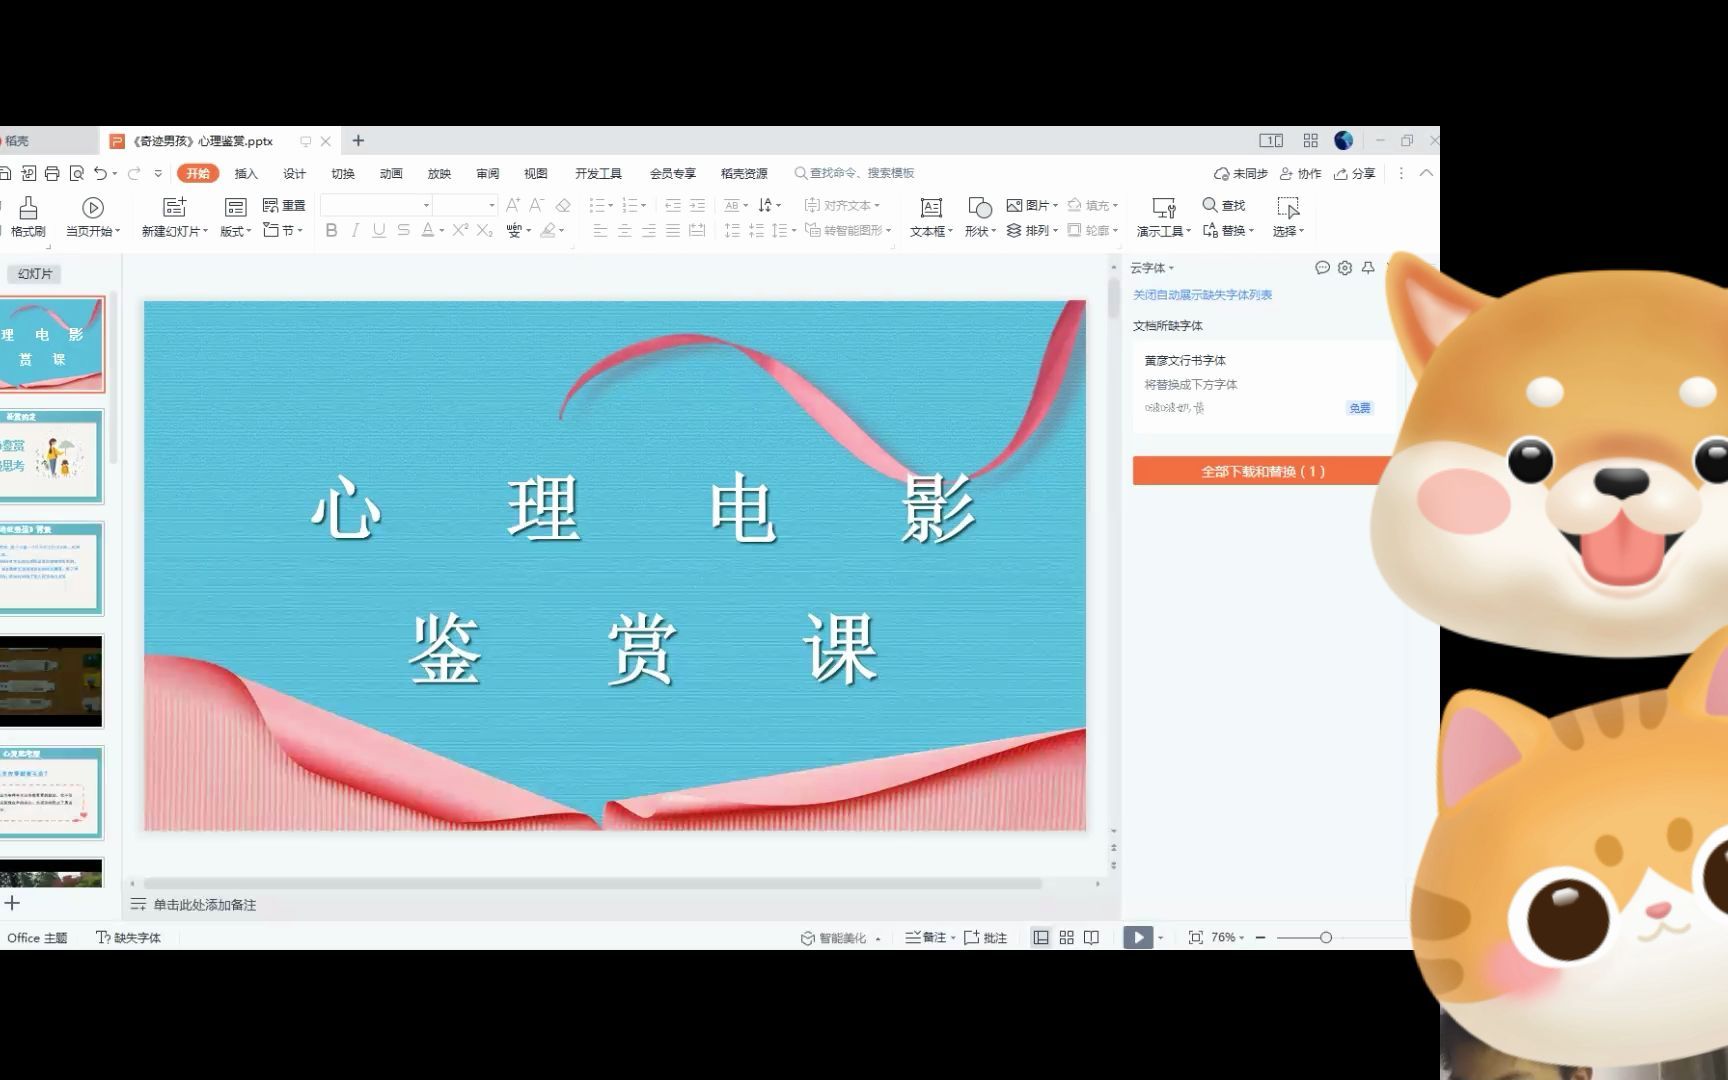
Task: Fit slide to window icon
Action: (1195, 937)
